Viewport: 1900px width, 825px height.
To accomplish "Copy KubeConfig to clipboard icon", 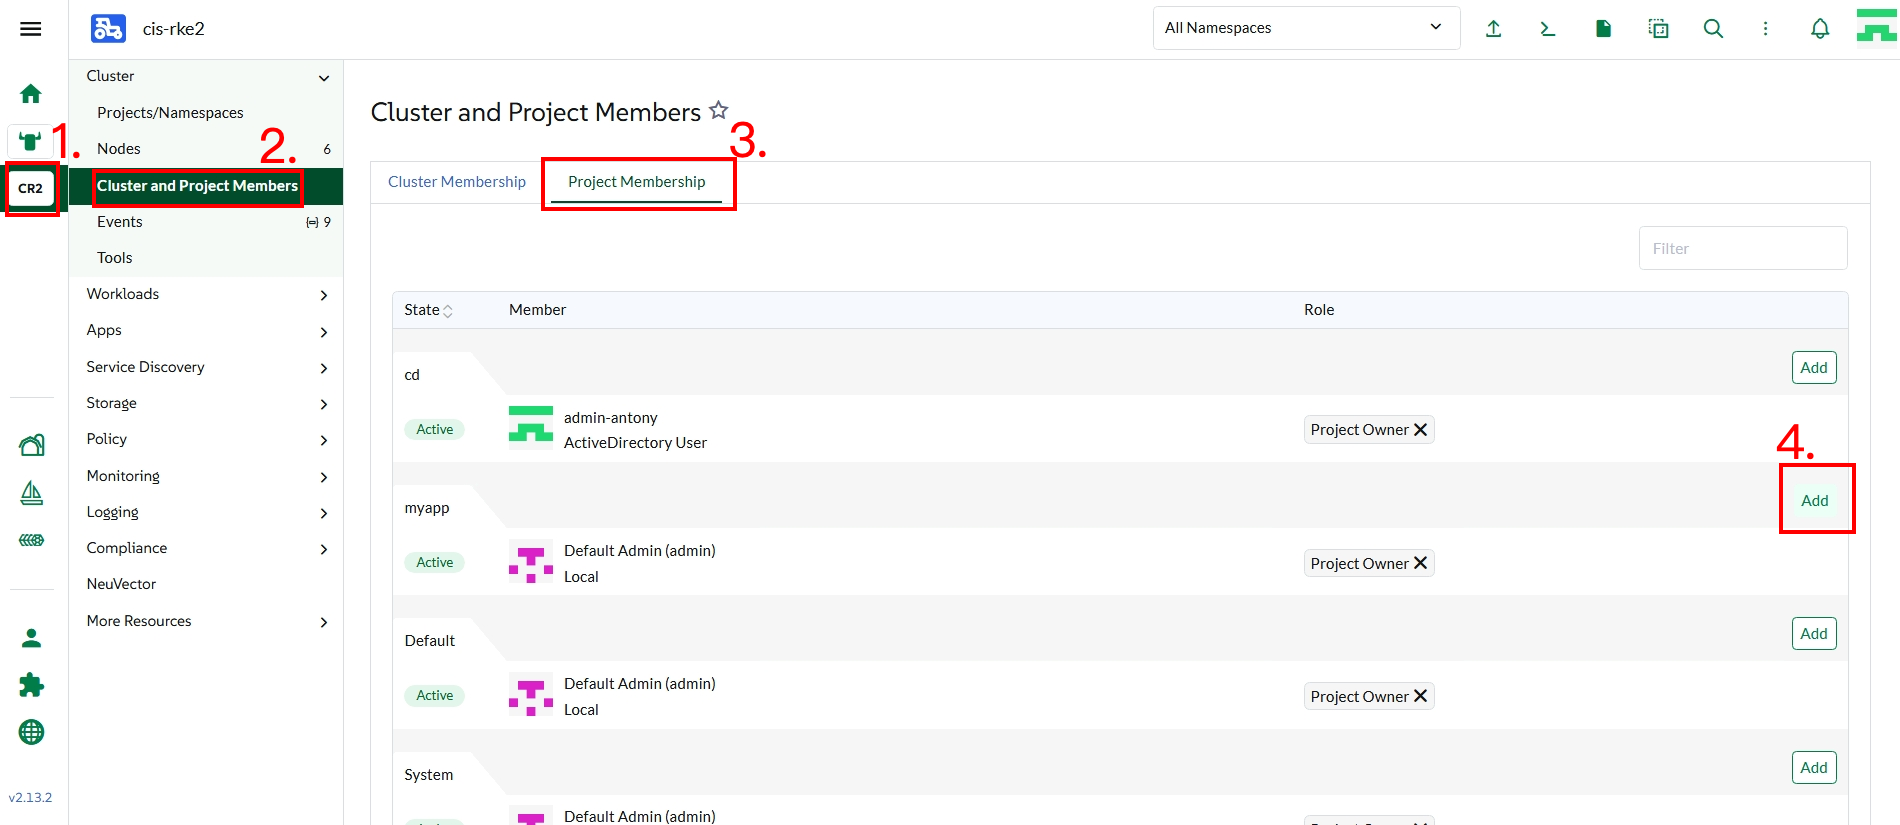I will tap(1658, 29).
